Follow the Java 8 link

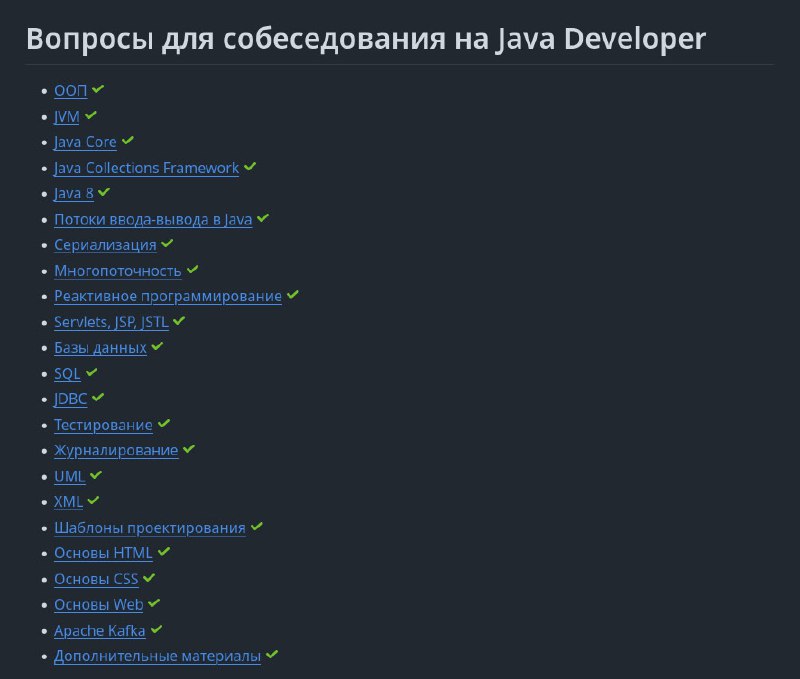pyautogui.click(x=74, y=194)
